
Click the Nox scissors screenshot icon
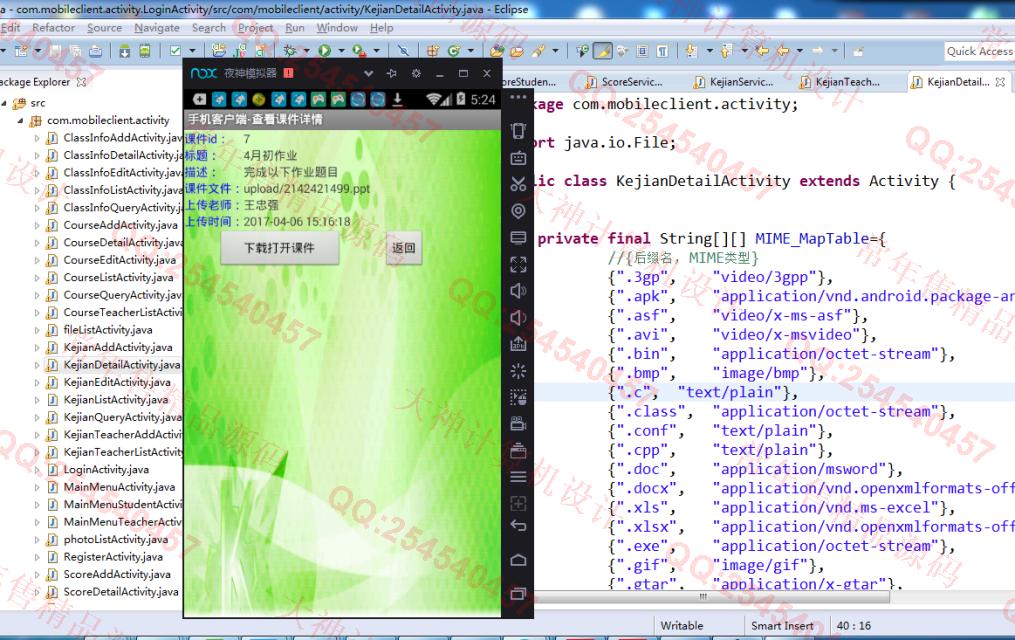pyautogui.click(x=518, y=184)
